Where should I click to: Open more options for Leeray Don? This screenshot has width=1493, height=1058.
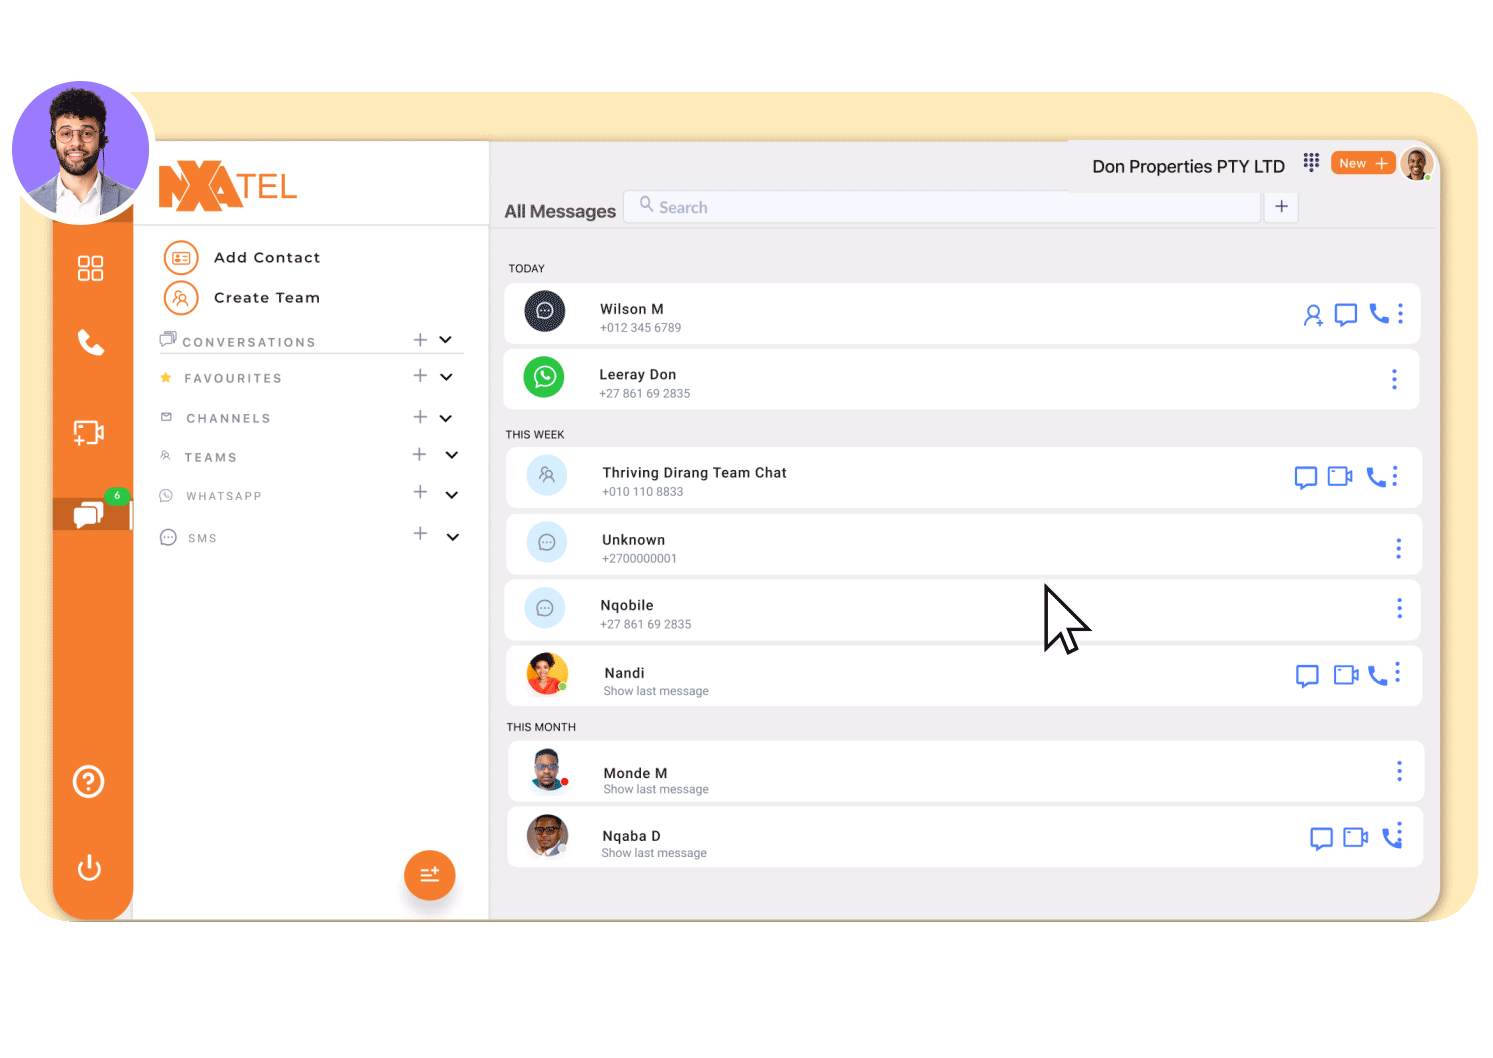[1394, 379]
